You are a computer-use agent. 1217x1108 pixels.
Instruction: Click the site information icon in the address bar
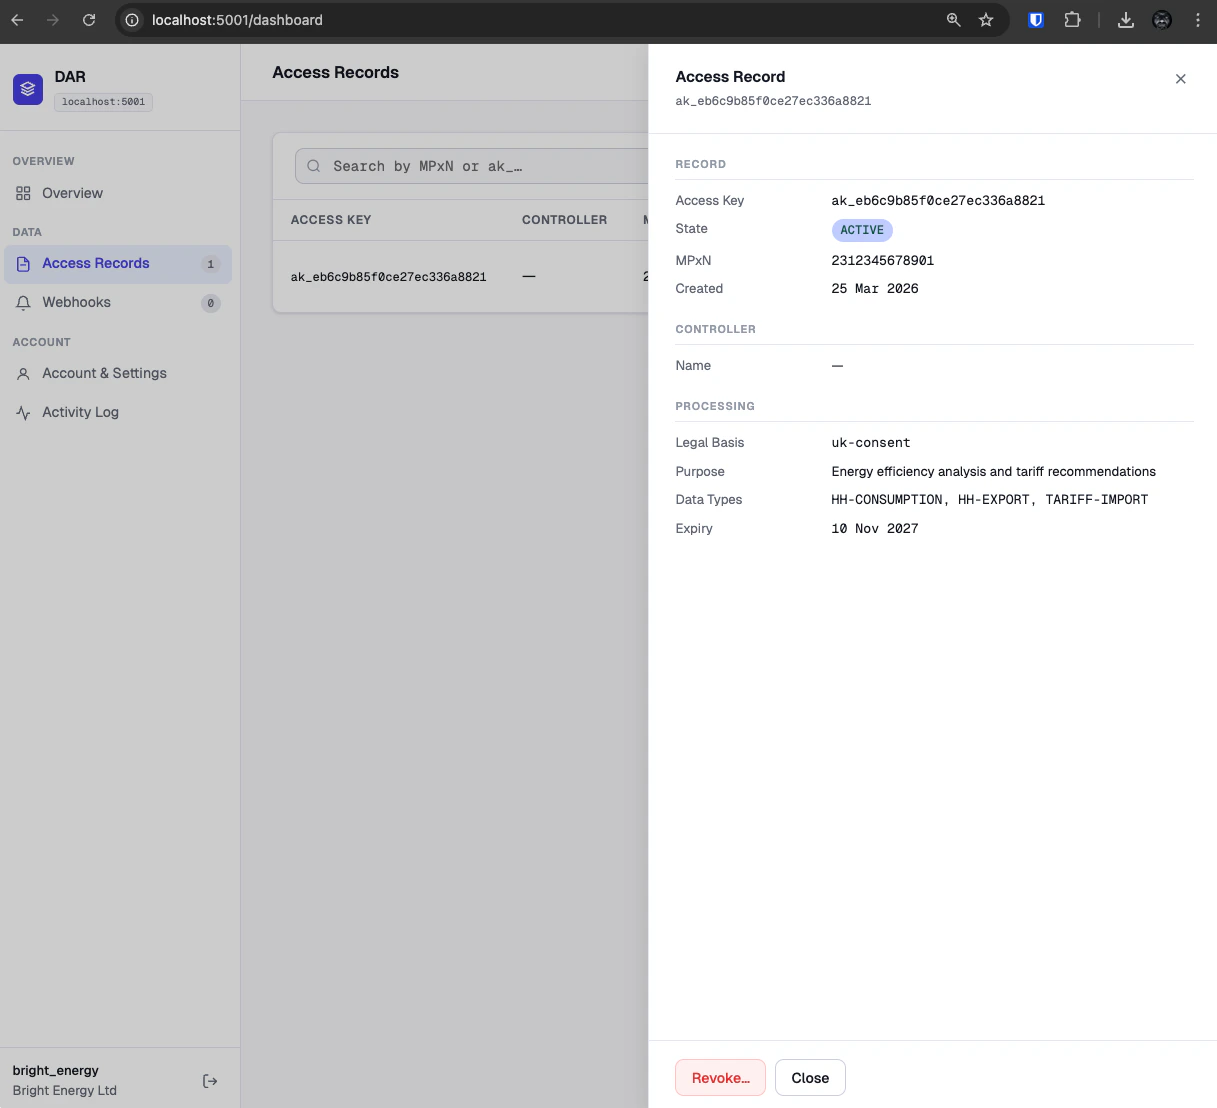click(131, 20)
